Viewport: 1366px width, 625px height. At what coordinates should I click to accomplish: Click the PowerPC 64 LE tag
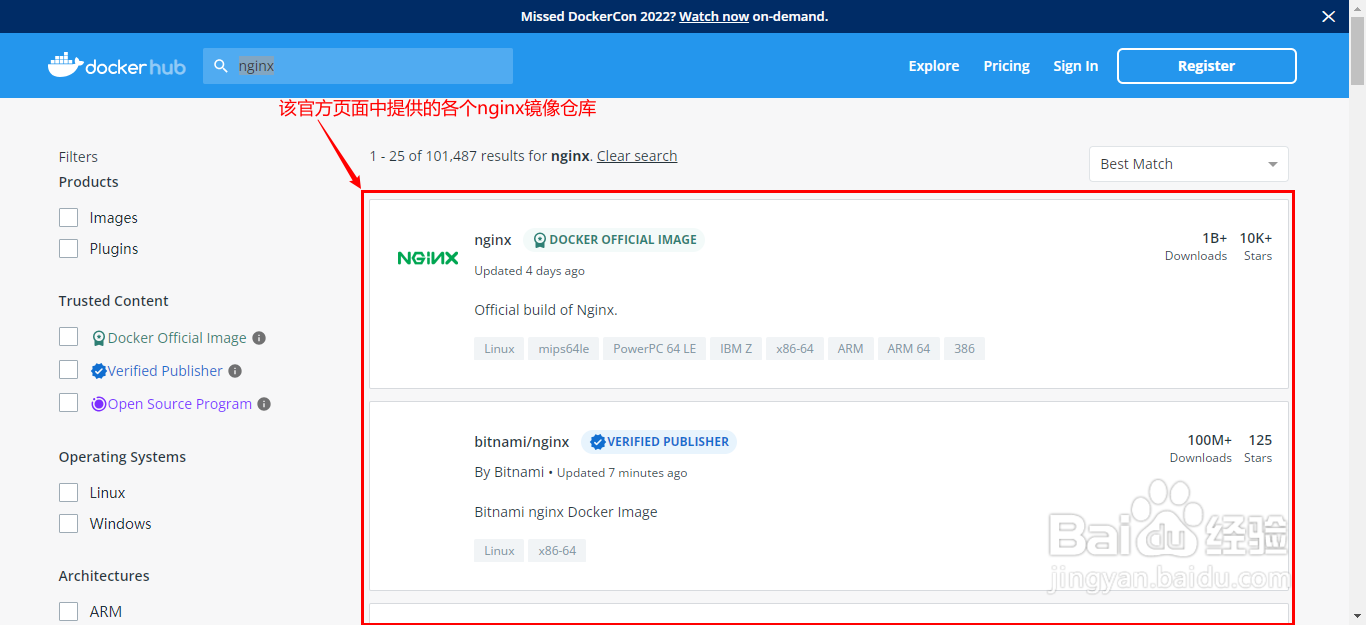tap(654, 349)
